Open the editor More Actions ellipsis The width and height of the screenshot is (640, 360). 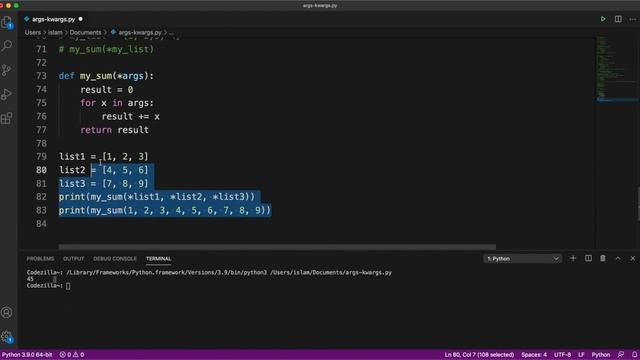(x=633, y=19)
